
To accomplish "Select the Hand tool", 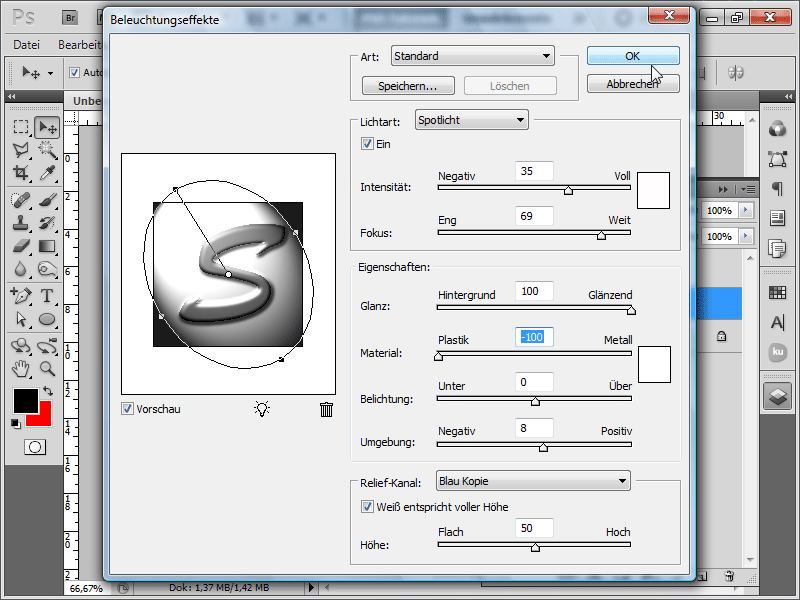I will click(x=21, y=368).
